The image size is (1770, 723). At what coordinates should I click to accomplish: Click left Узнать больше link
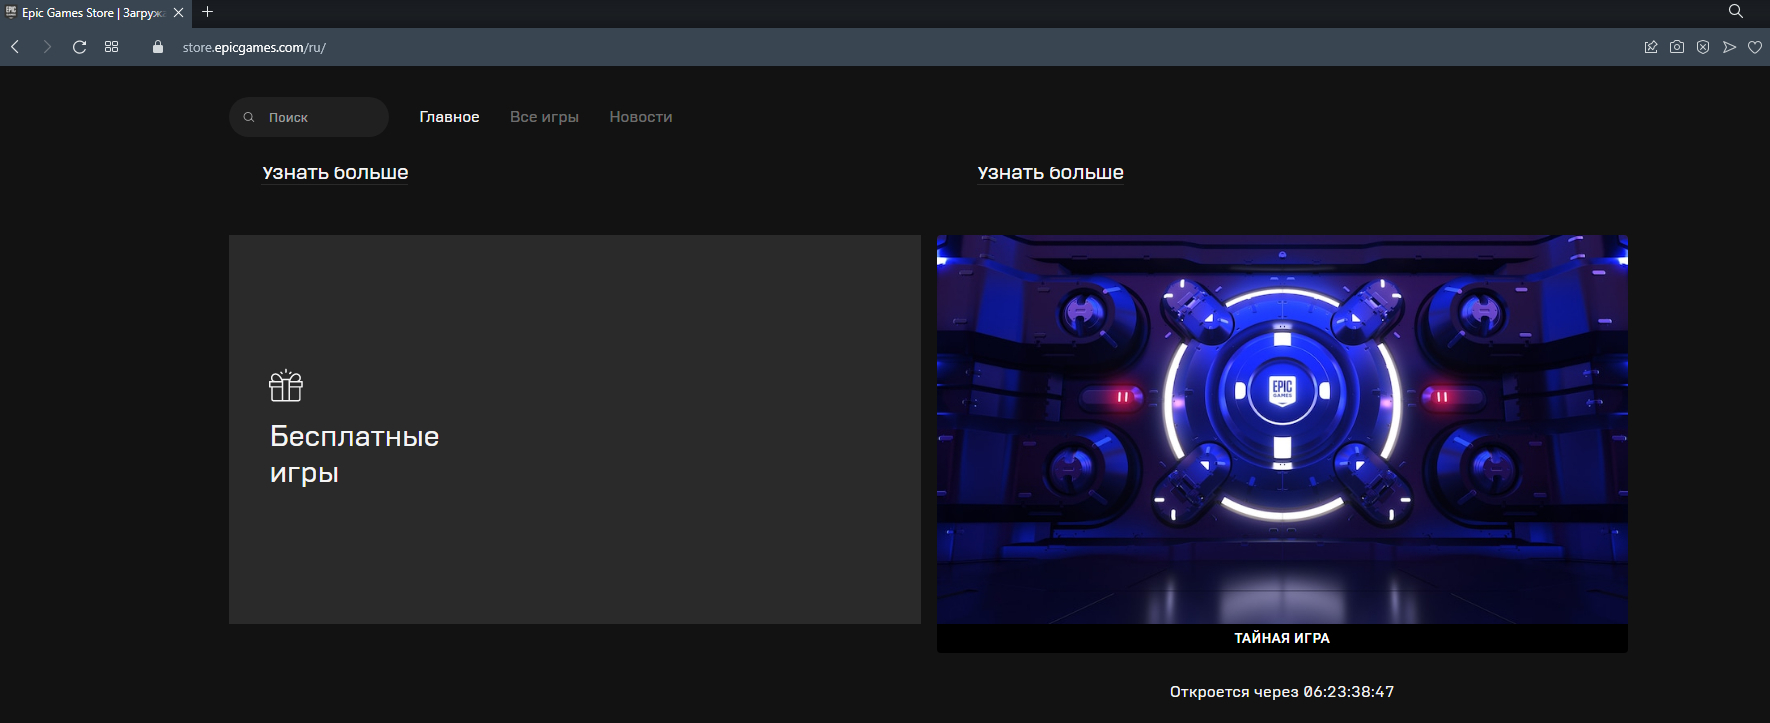335,173
